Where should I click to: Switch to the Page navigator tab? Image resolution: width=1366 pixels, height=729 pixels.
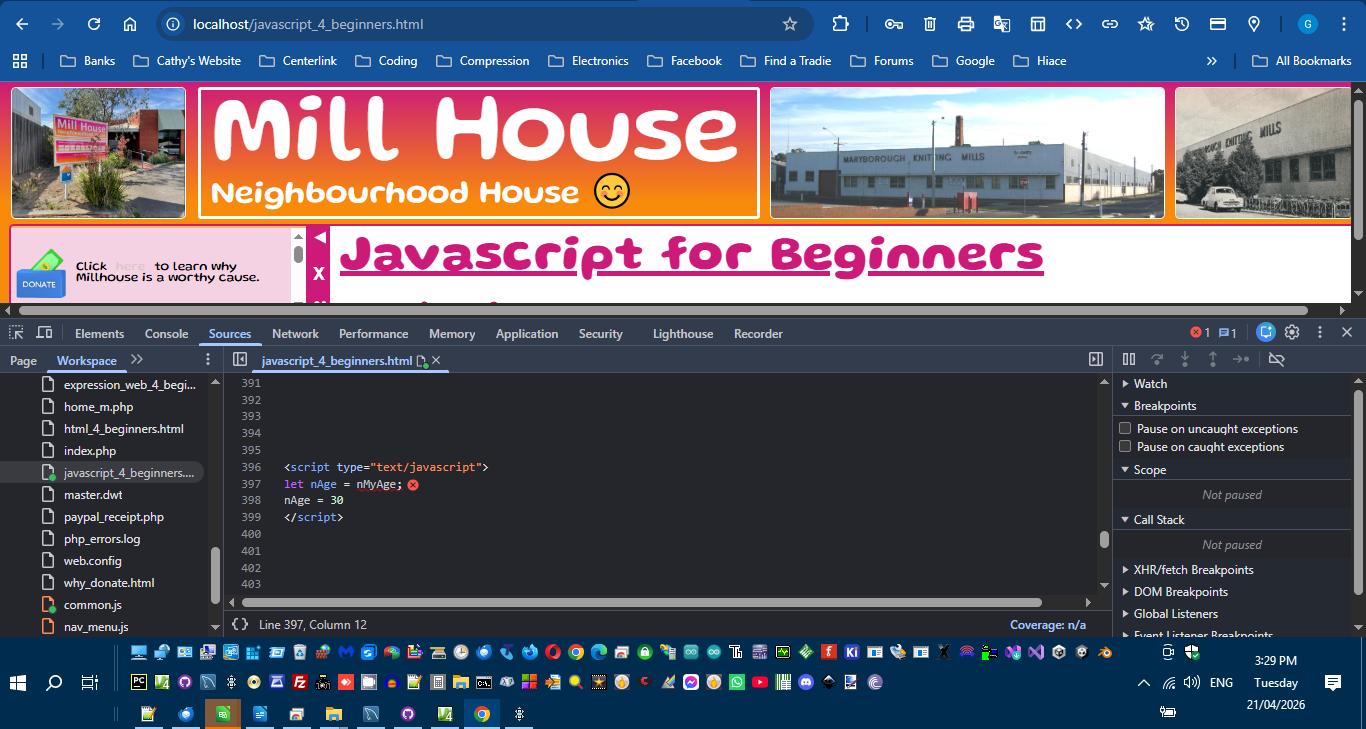click(23, 361)
